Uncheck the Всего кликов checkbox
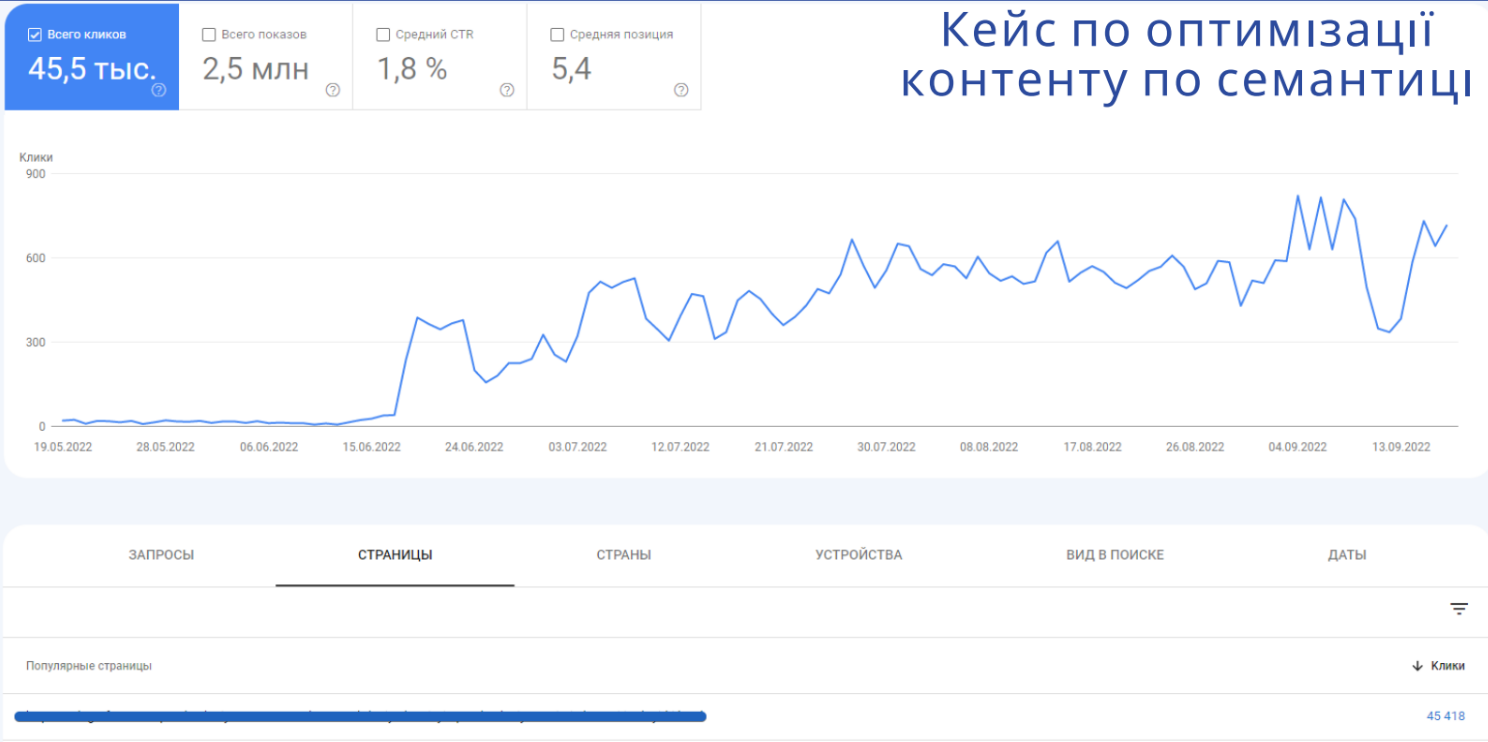The image size is (1488, 742). tap(35, 35)
